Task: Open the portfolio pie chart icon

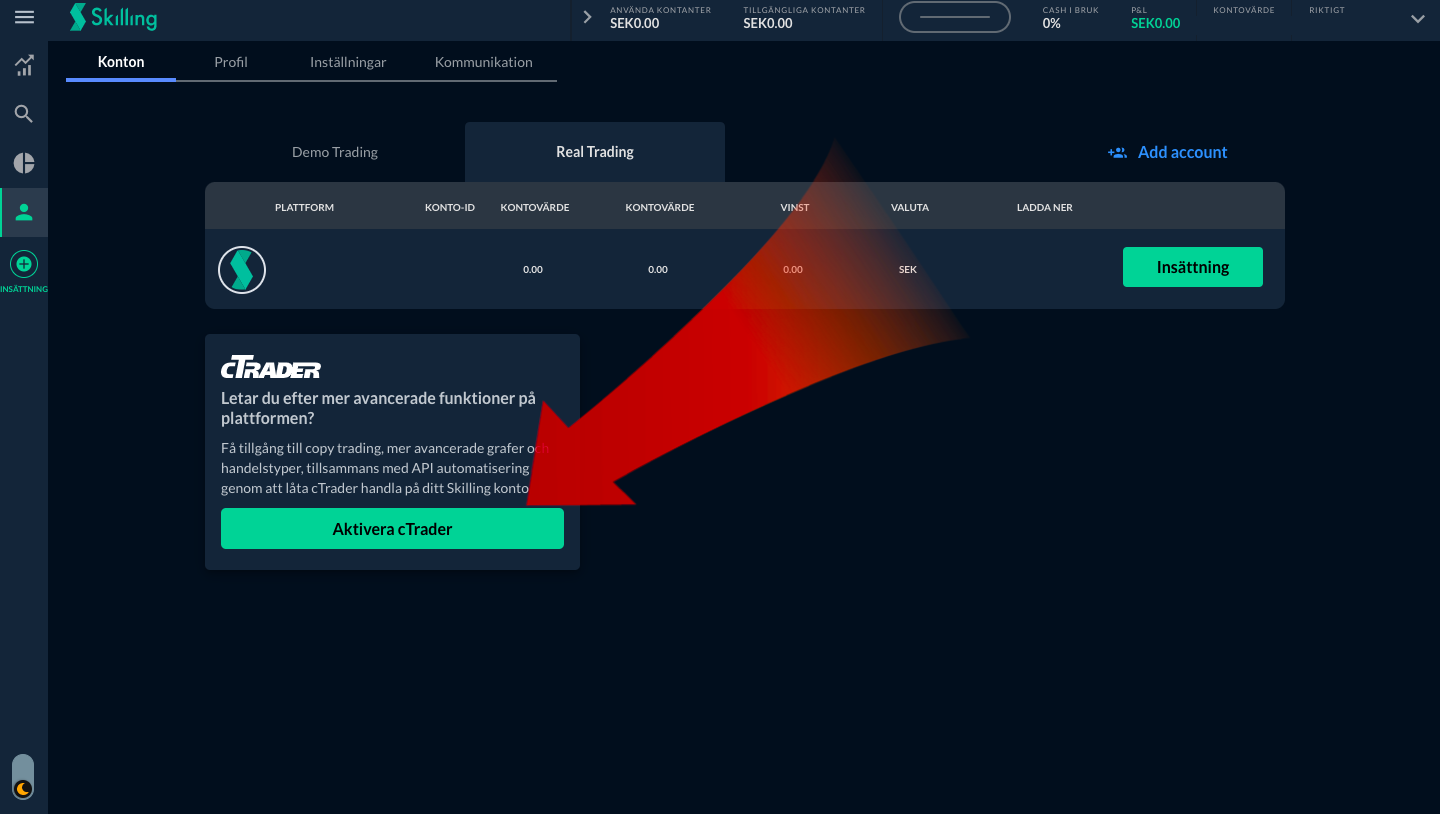Action: tap(24, 163)
